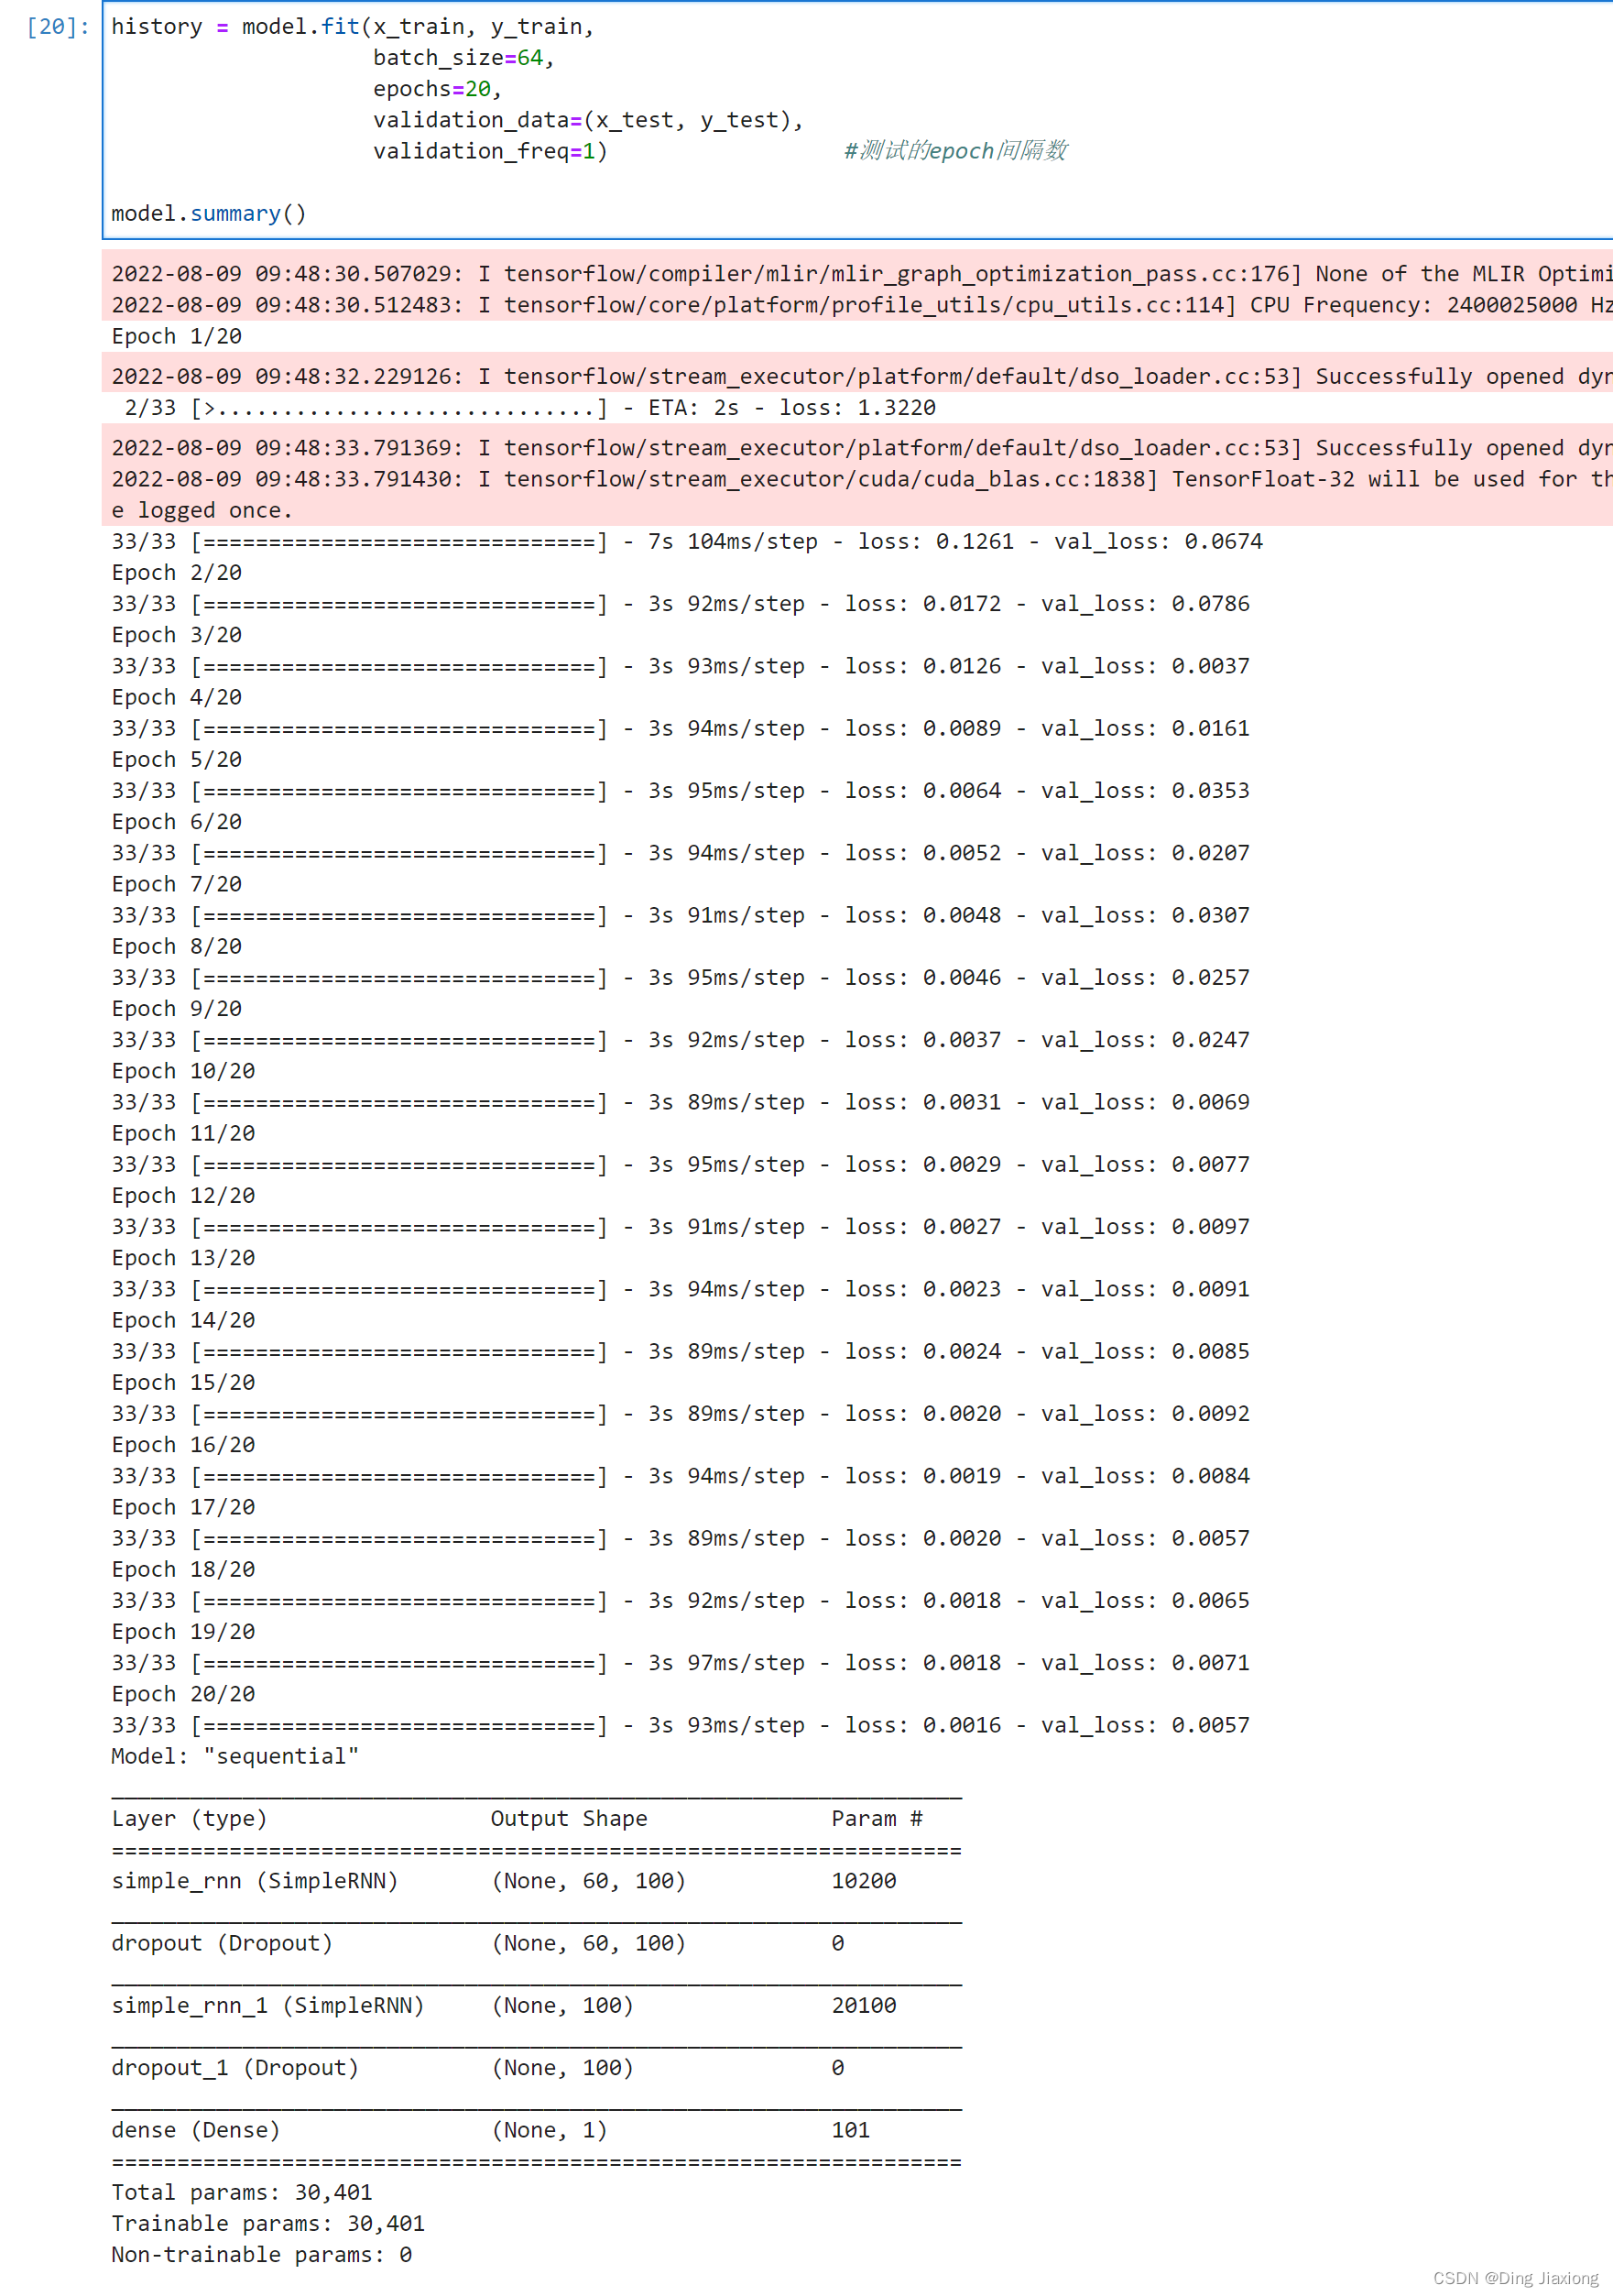Image resolution: width=1613 pixels, height=2296 pixels.
Task: Click the result line with val_loss: 0.0092
Action: (x=680, y=1414)
